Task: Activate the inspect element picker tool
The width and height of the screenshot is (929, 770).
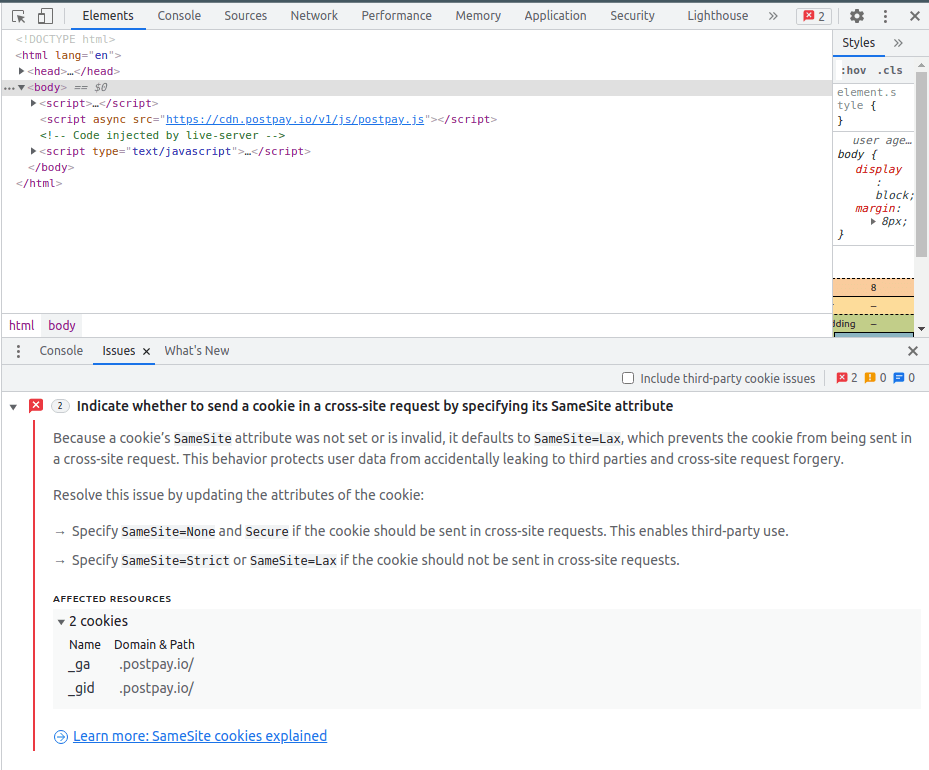Action: click(18, 16)
